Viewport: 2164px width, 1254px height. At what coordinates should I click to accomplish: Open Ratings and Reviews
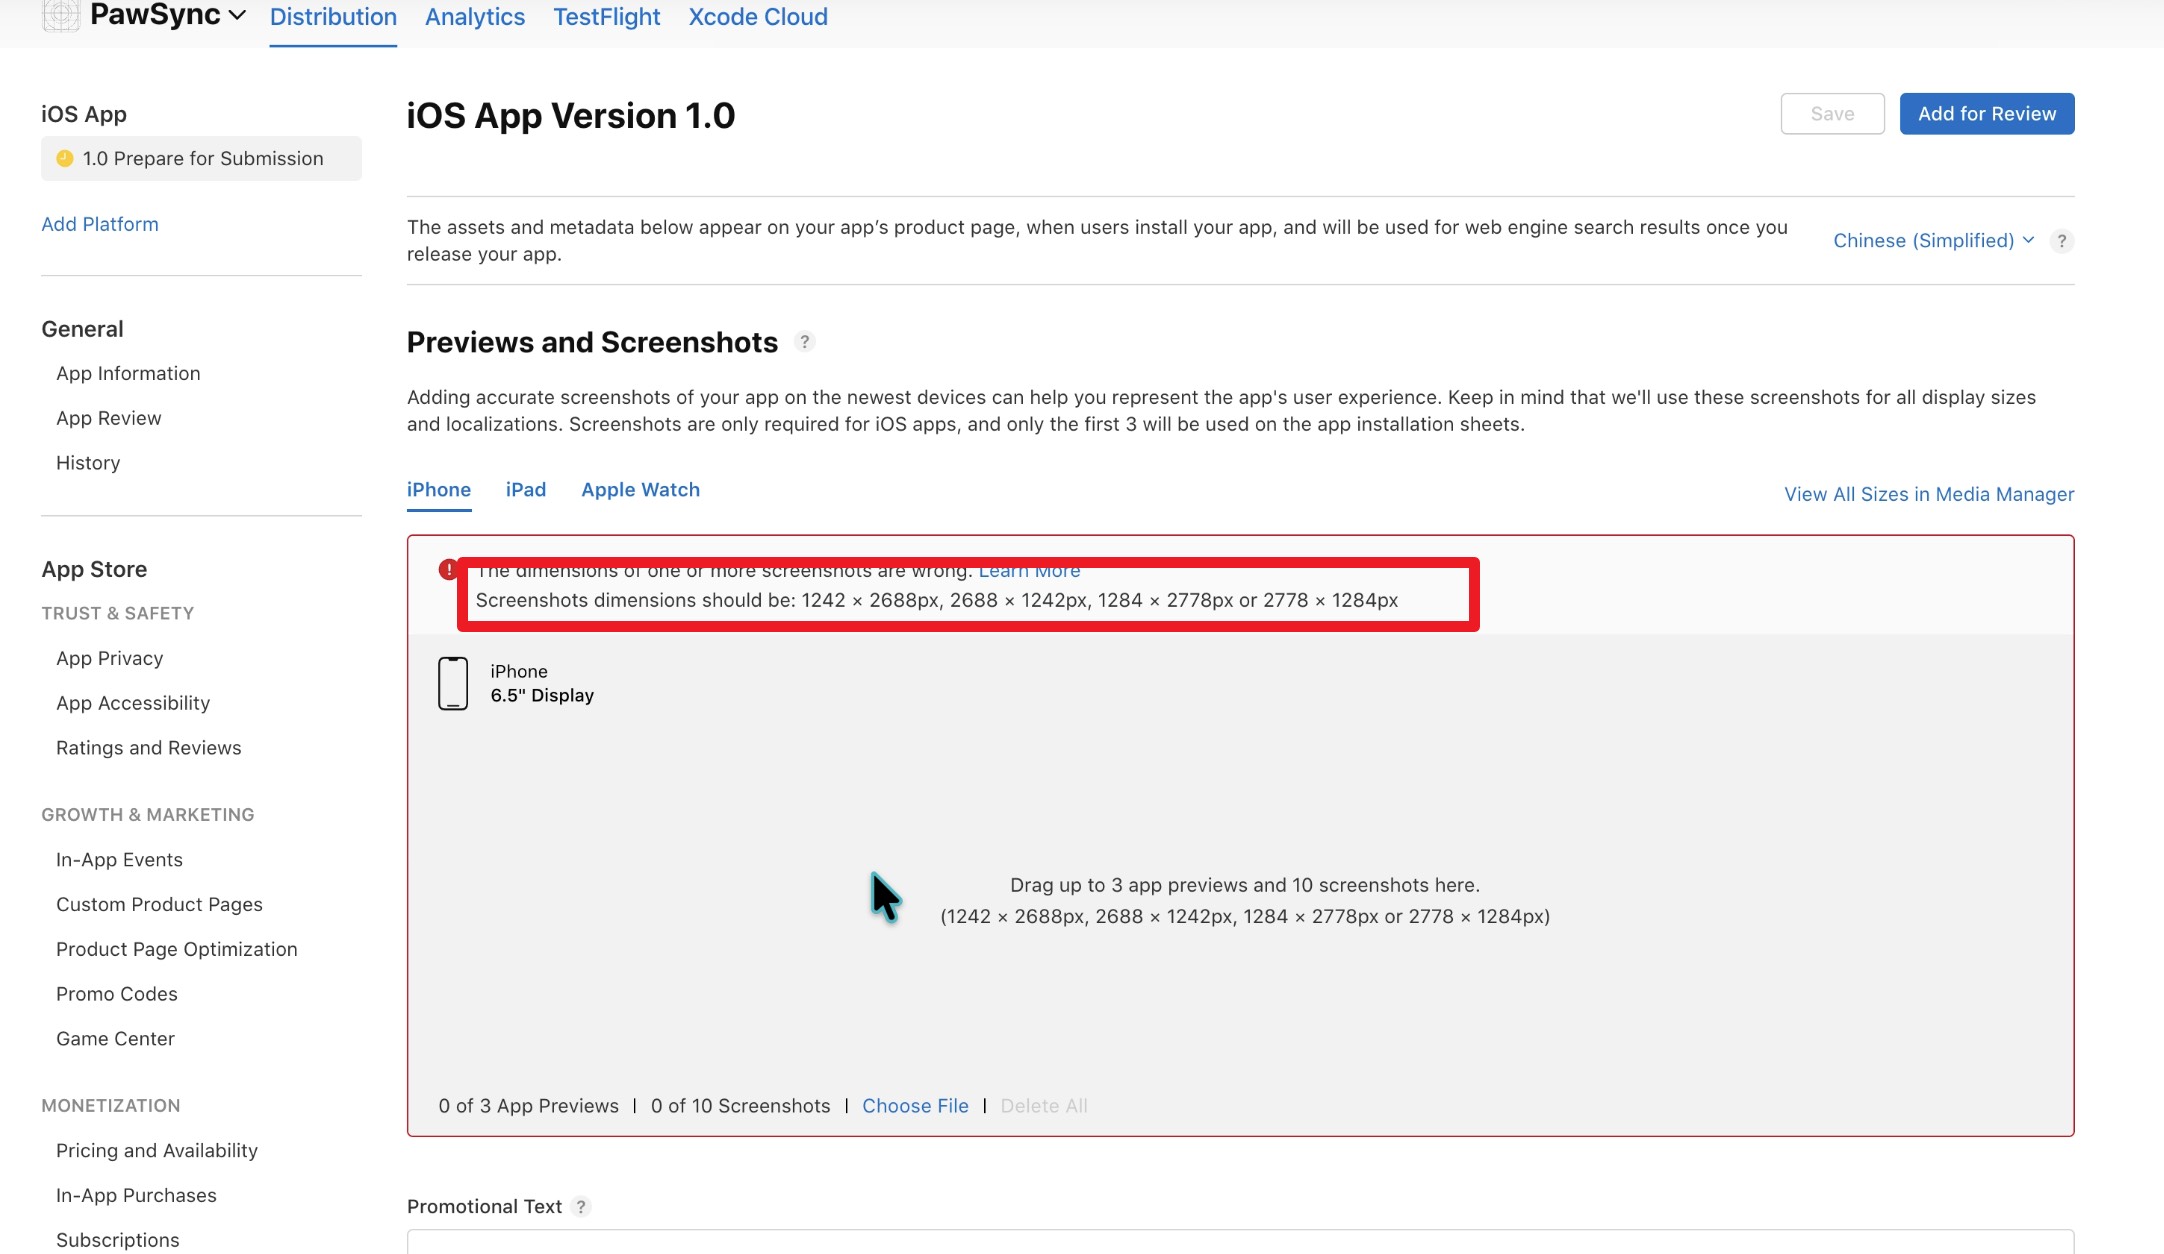pos(149,748)
